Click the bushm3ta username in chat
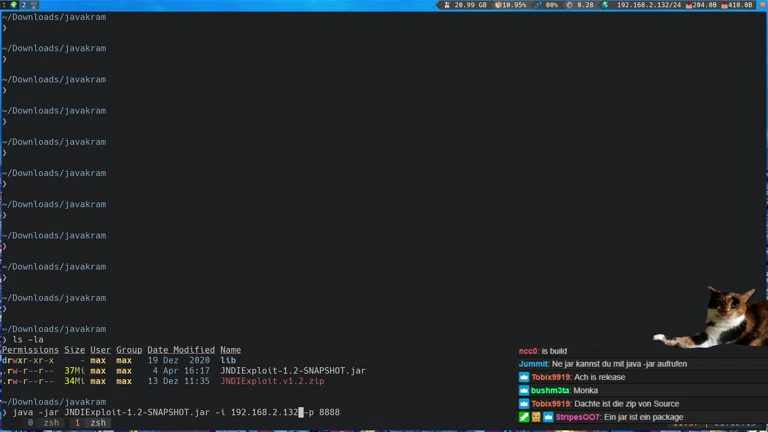This screenshot has width=768, height=432. pyautogui.click(x=550, y=390)
